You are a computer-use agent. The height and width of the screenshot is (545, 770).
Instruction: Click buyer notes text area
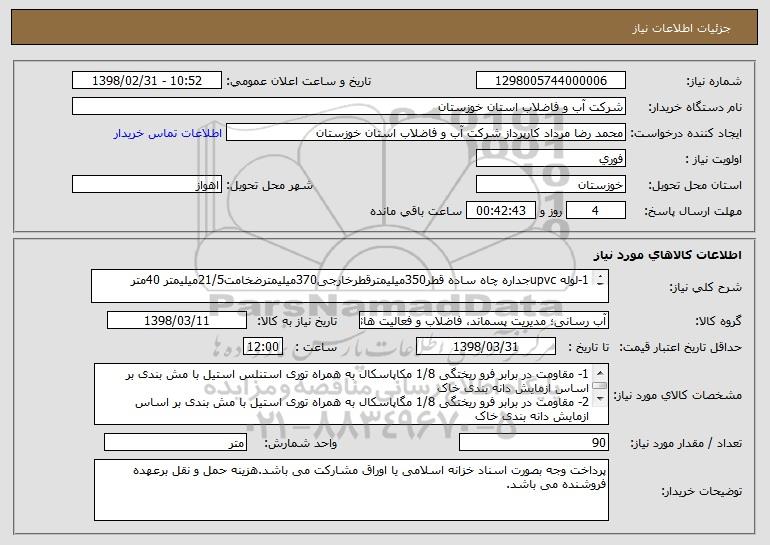point(351,490)
